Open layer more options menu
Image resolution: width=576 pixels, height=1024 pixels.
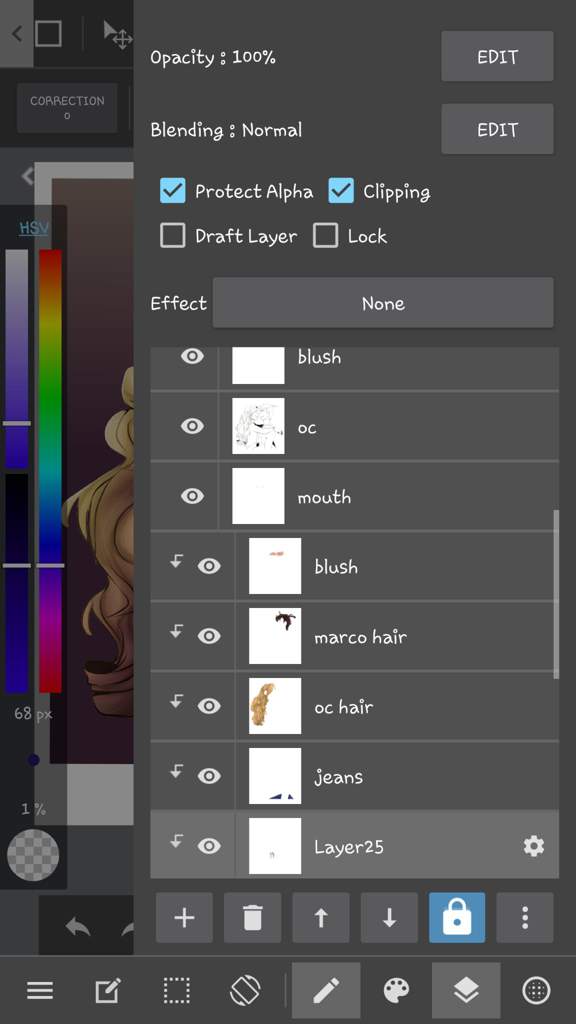click(525, 918)
